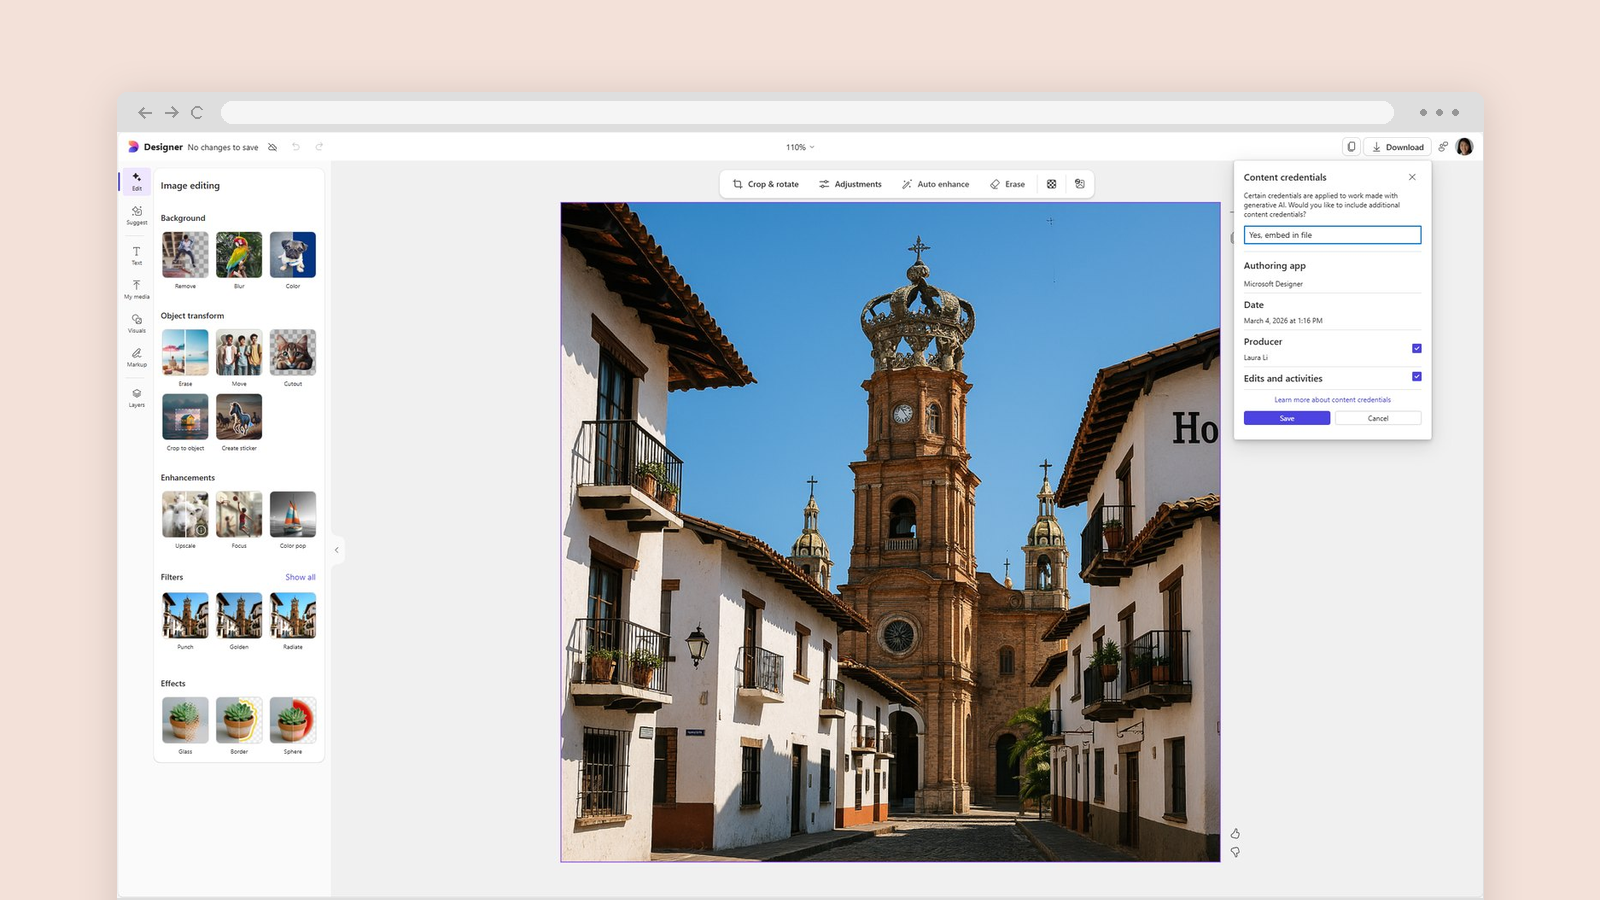Open the 110% zoom dropdown
1600x900 pixels.
(800, 147)
